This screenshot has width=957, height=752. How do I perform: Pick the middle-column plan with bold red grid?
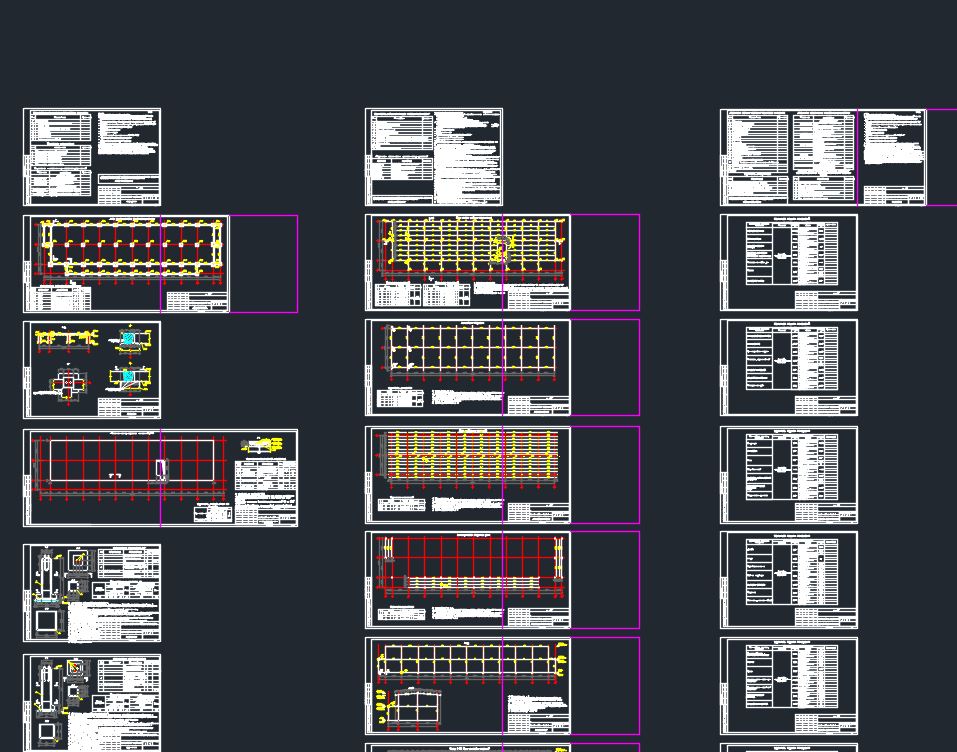click(468, 580)
